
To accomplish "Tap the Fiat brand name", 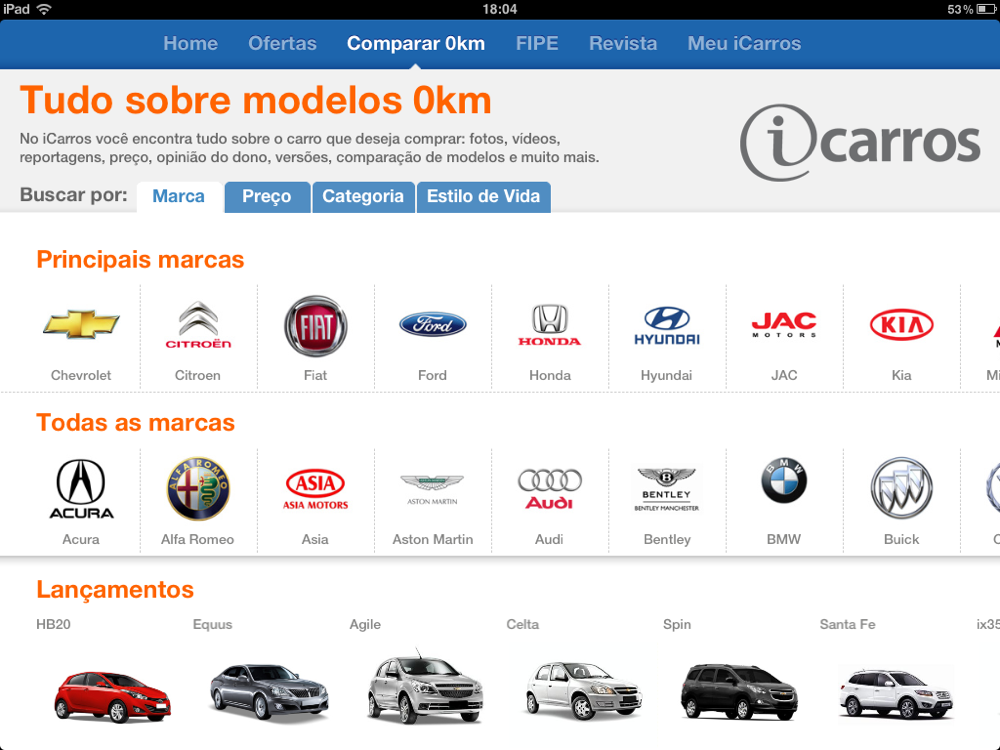I will coord(316,375).
